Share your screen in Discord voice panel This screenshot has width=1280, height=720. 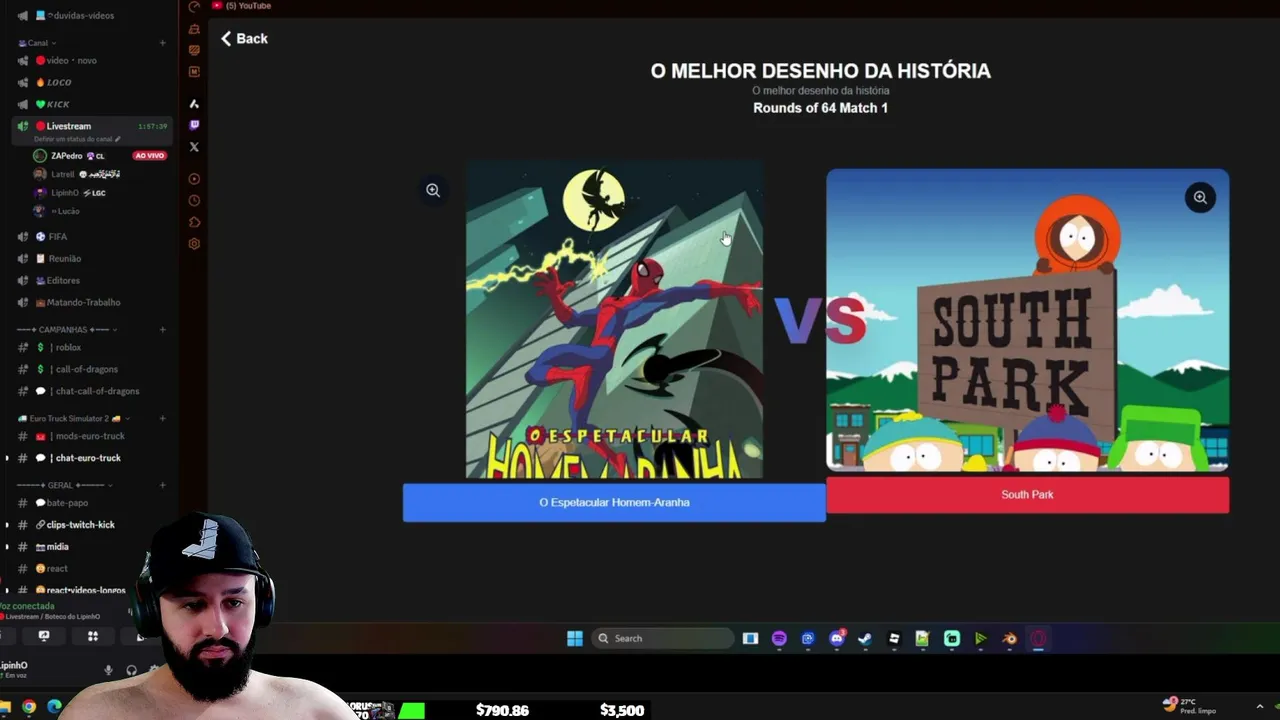coord(44,636)
